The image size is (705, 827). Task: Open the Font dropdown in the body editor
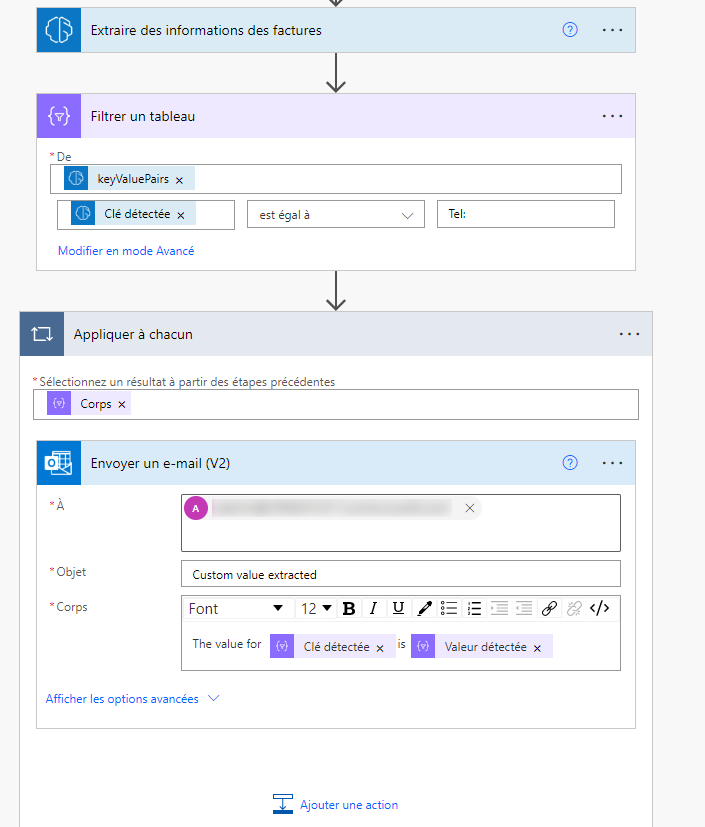click(238, 609)
